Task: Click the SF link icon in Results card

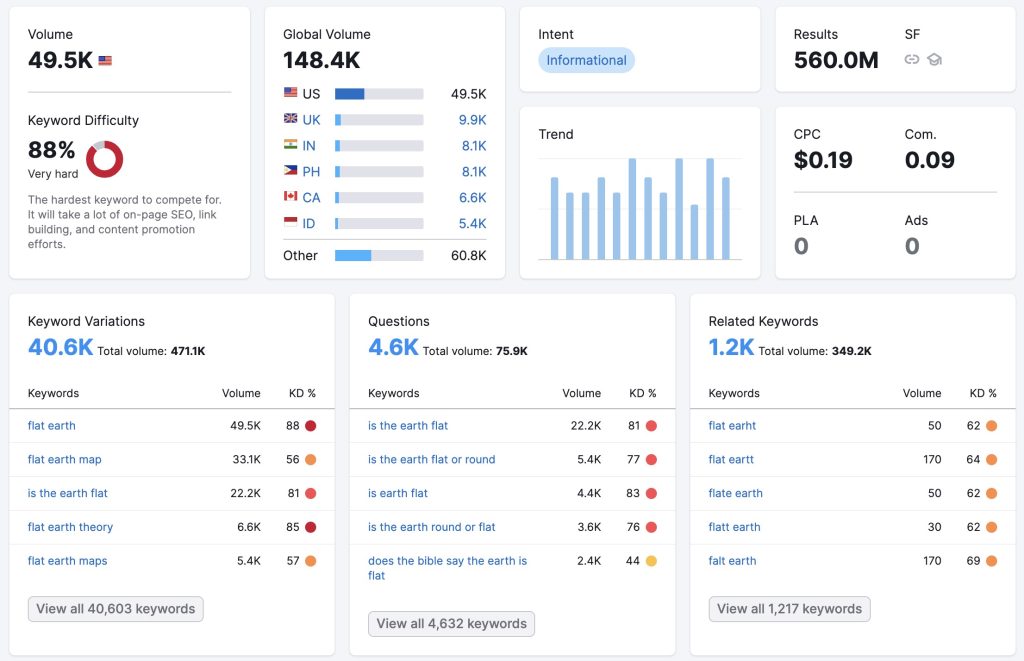Action: point(912,59)
